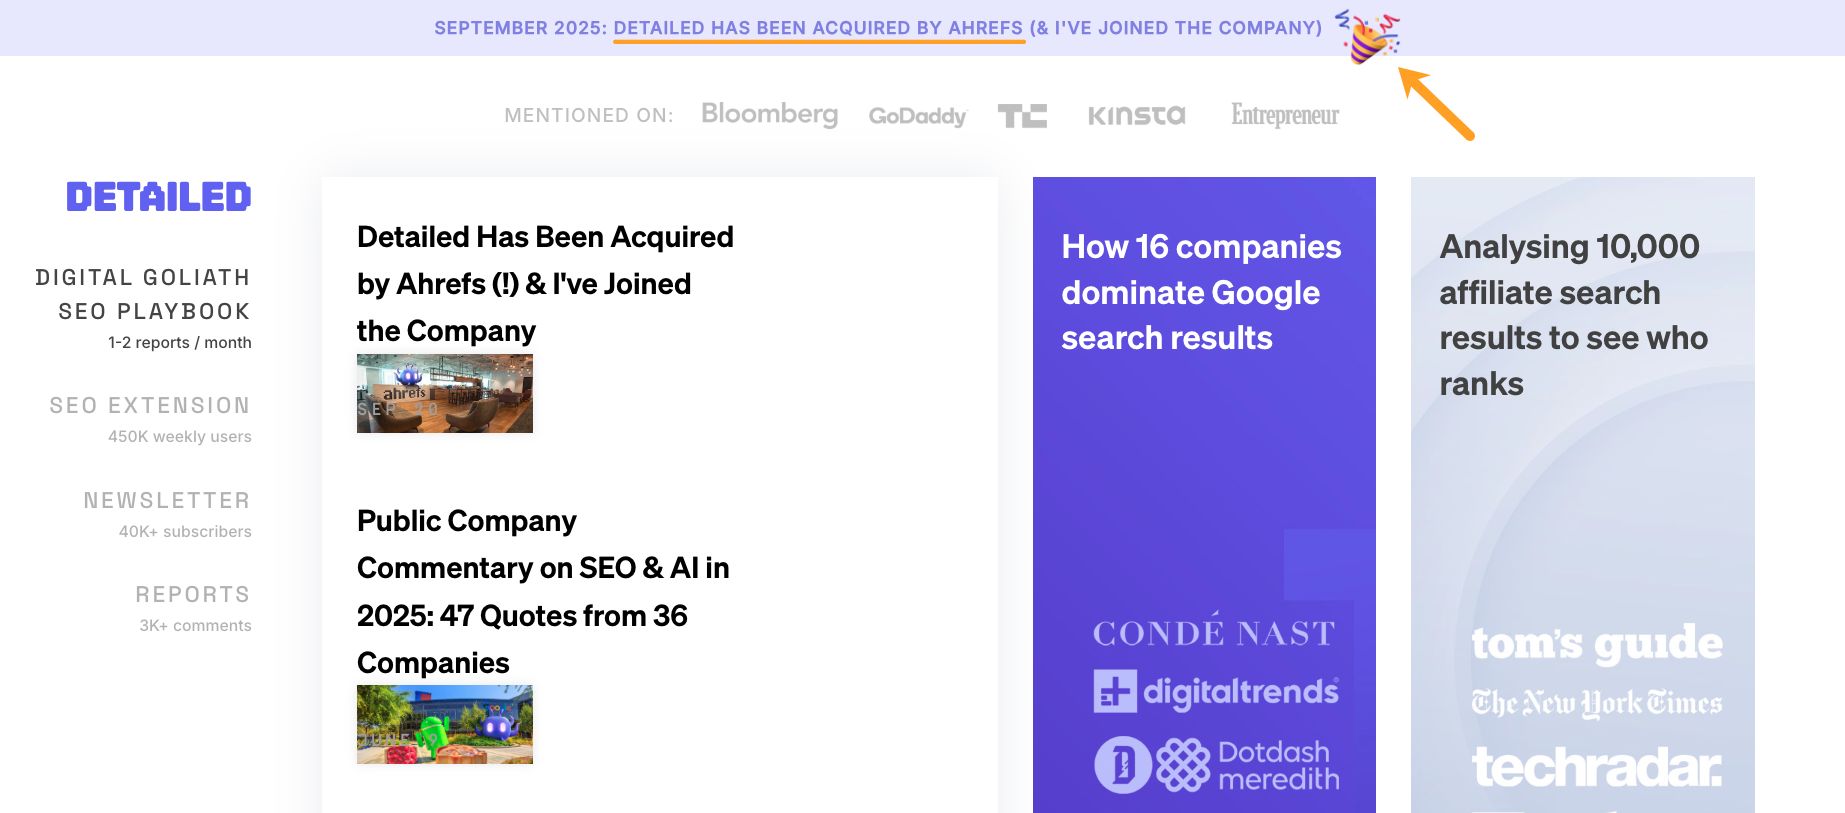Click The New York Times logo
Image resolution: width=1845 pixels, height=813 pixels.
(1596, 703)
